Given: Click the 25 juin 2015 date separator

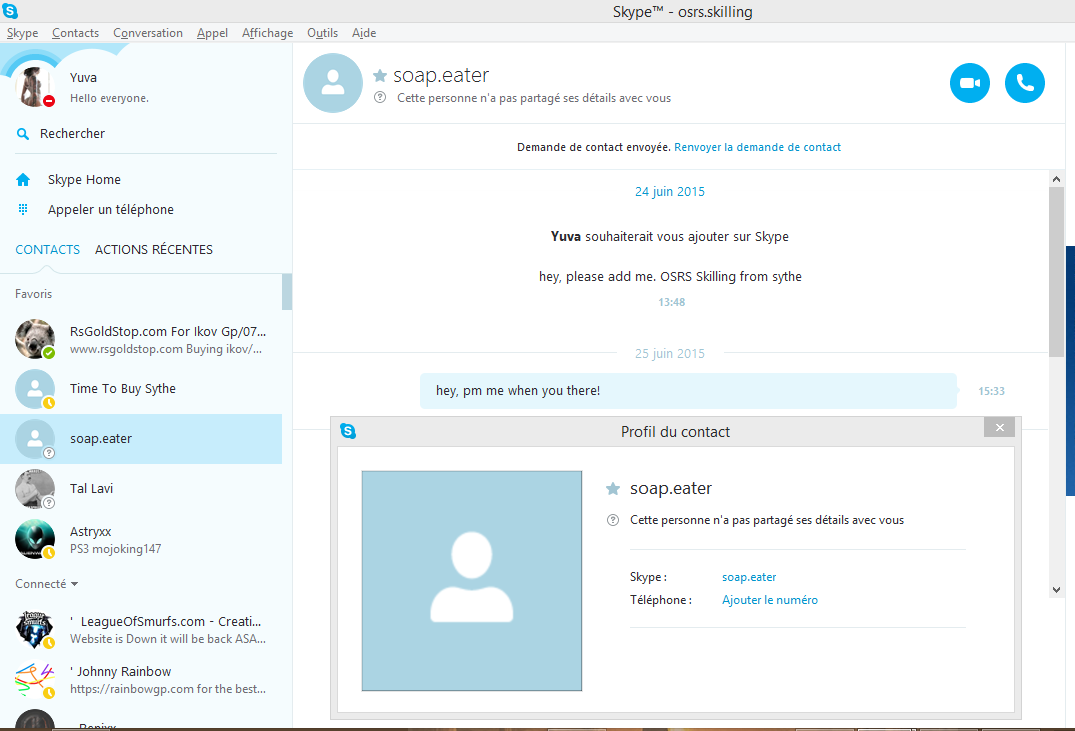Looking at the screenshot, I should click(x=670, y=353).
